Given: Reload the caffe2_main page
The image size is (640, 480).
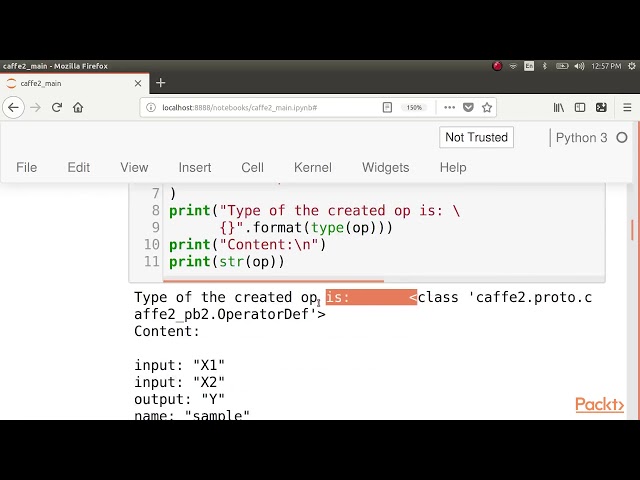Looking at the screenshot, I should 57,107.
